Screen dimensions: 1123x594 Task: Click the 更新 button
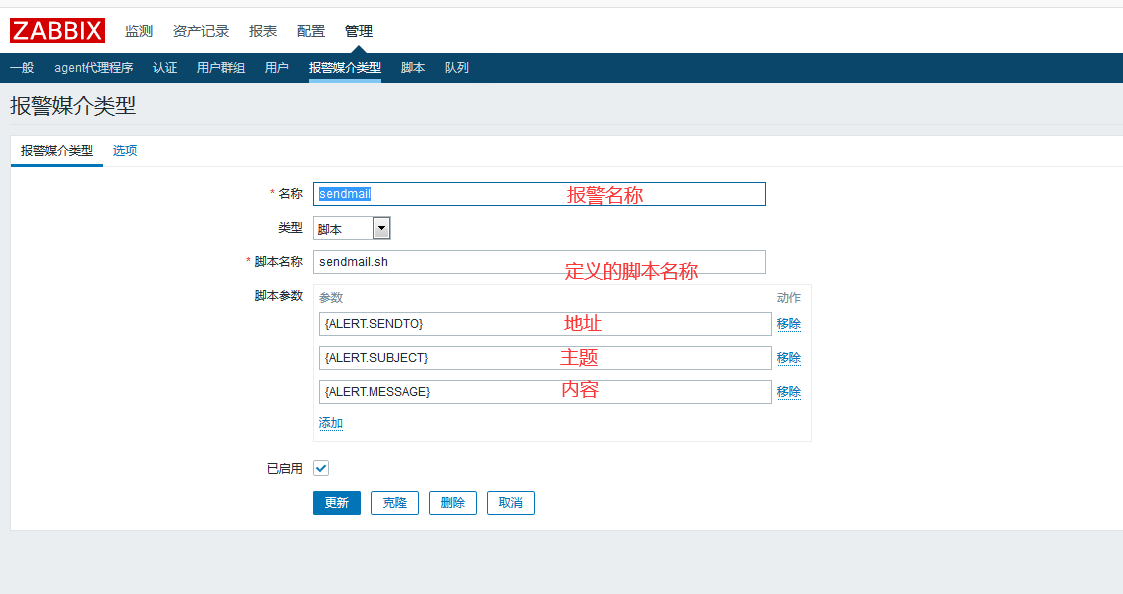(337, 503)
